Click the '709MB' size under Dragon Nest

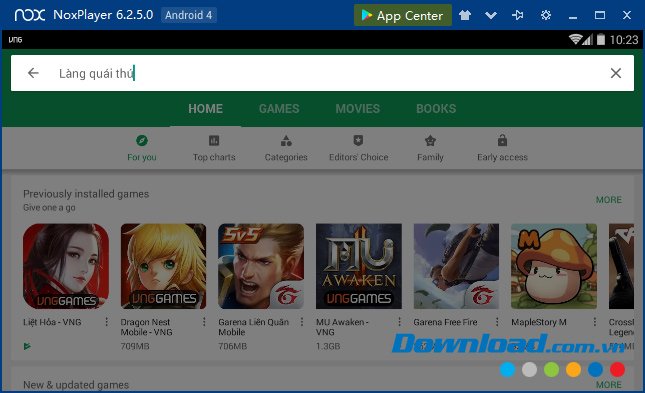pyautogui.click(x=135, y=346)
